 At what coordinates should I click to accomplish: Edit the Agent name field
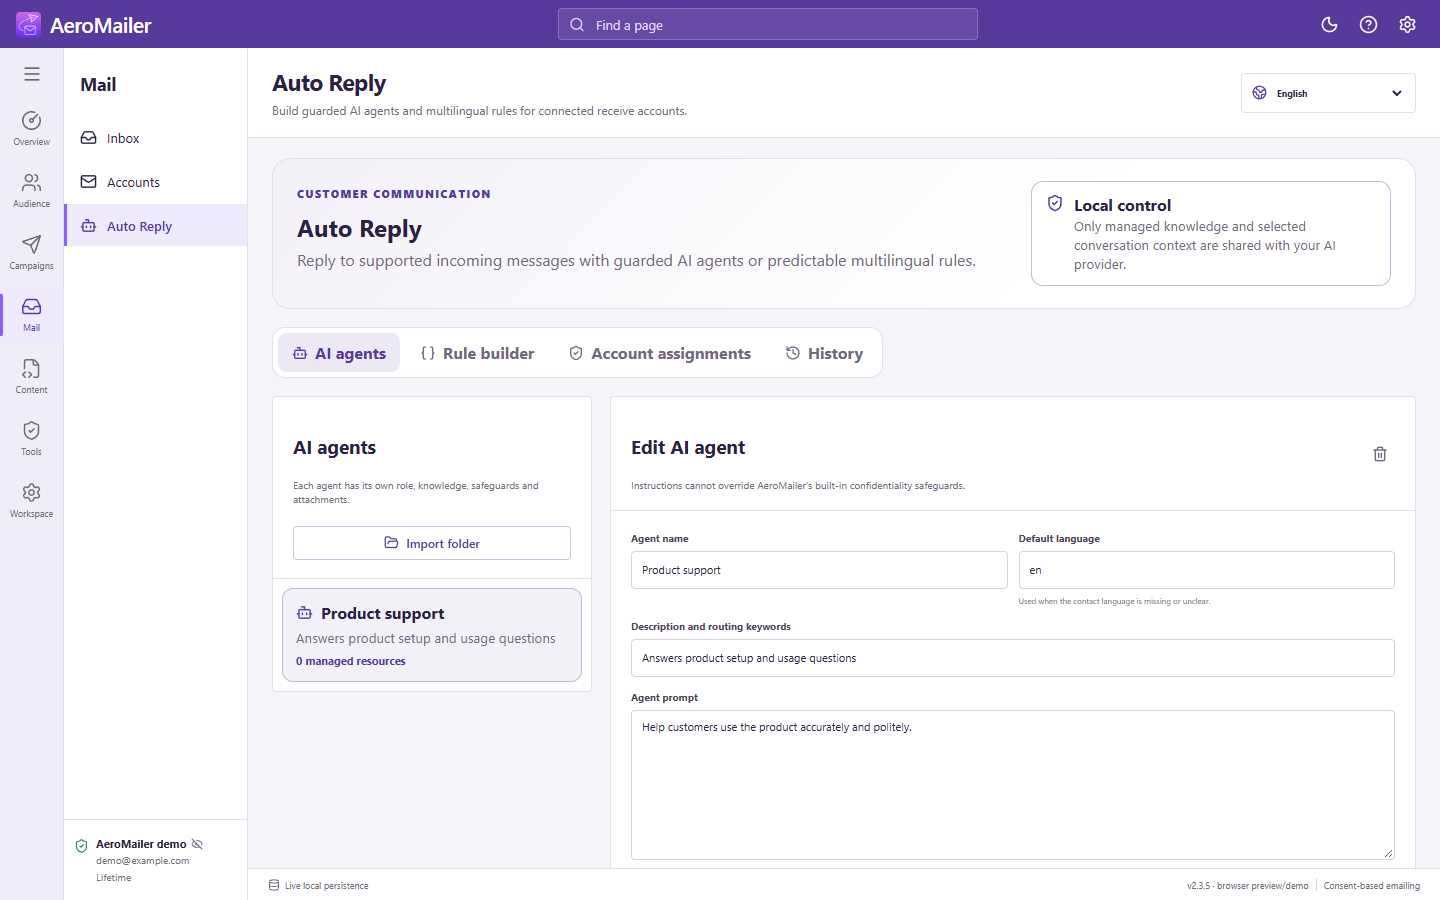click(819, 570)
